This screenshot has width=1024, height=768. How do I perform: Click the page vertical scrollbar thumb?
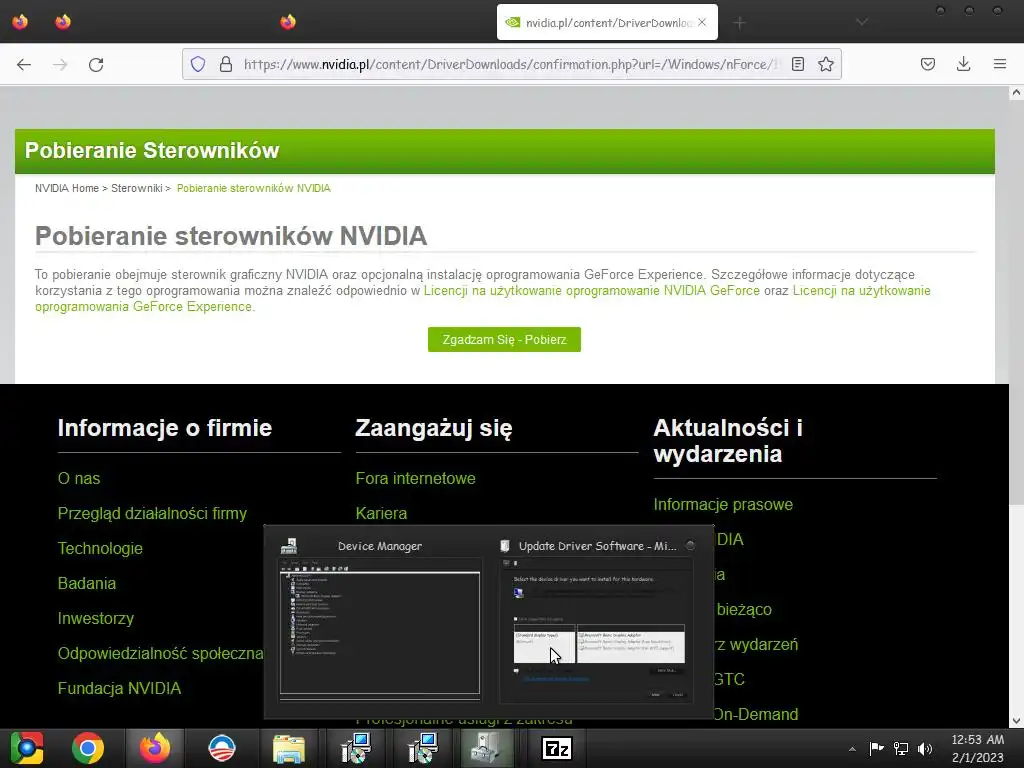(x=1016, y=302)
